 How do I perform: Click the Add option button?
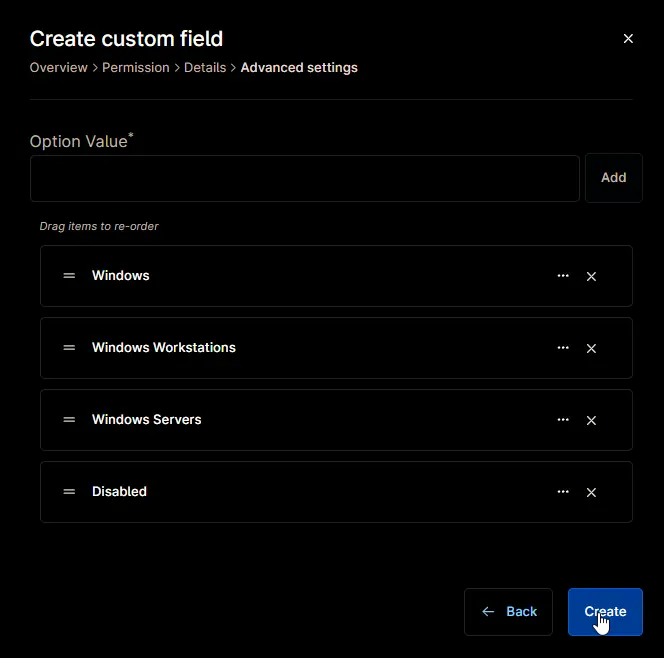point(614,178)
